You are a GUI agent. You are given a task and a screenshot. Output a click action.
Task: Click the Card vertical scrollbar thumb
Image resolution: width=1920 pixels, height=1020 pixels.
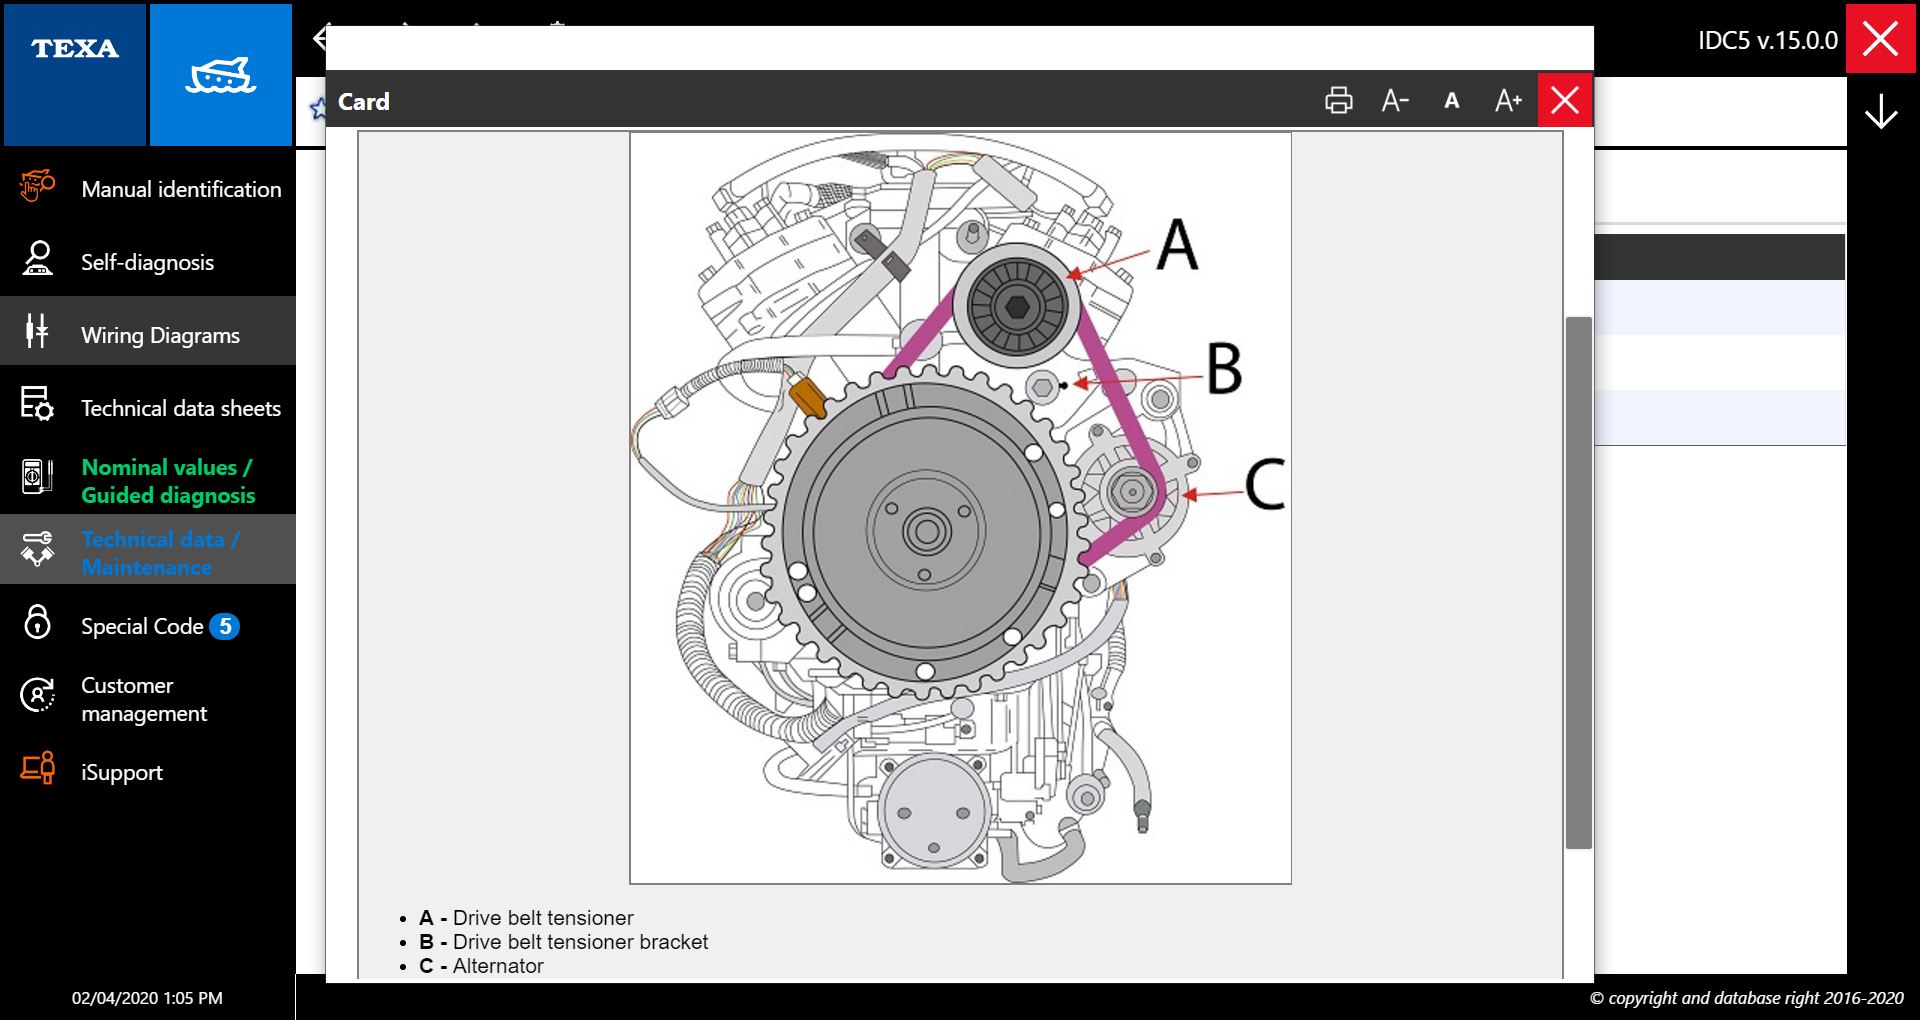1578,582
